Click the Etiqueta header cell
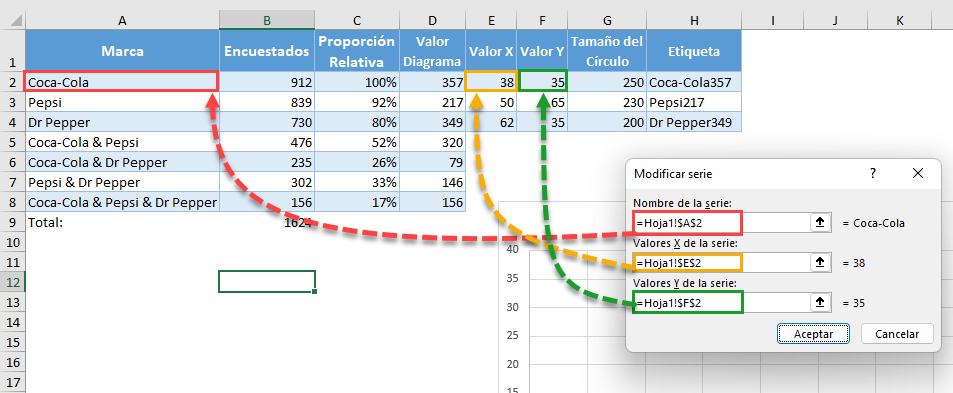This screenshot has width=953, height=393. click(693, 50)
